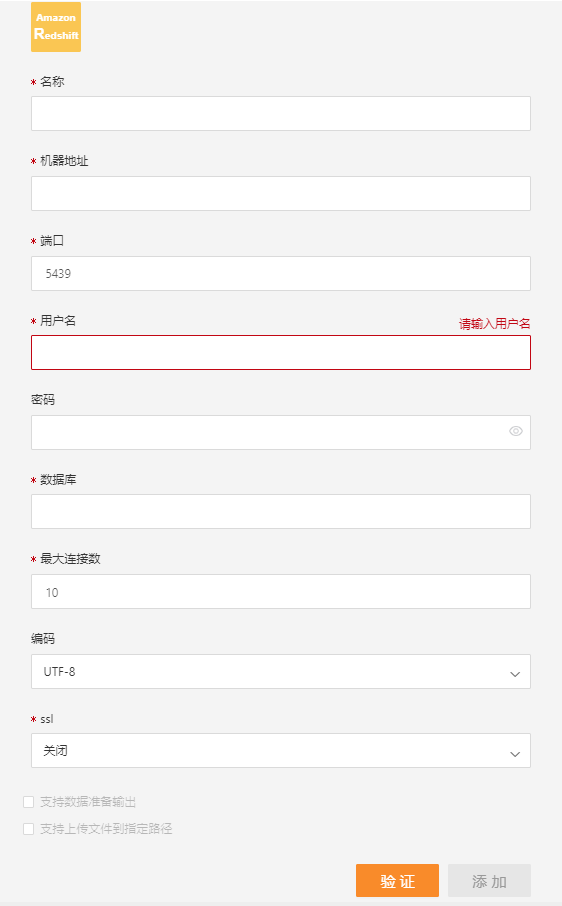Enable 支持数据准备输出 checkbox
Screen dimensions: 562x906
click(28, 802)
